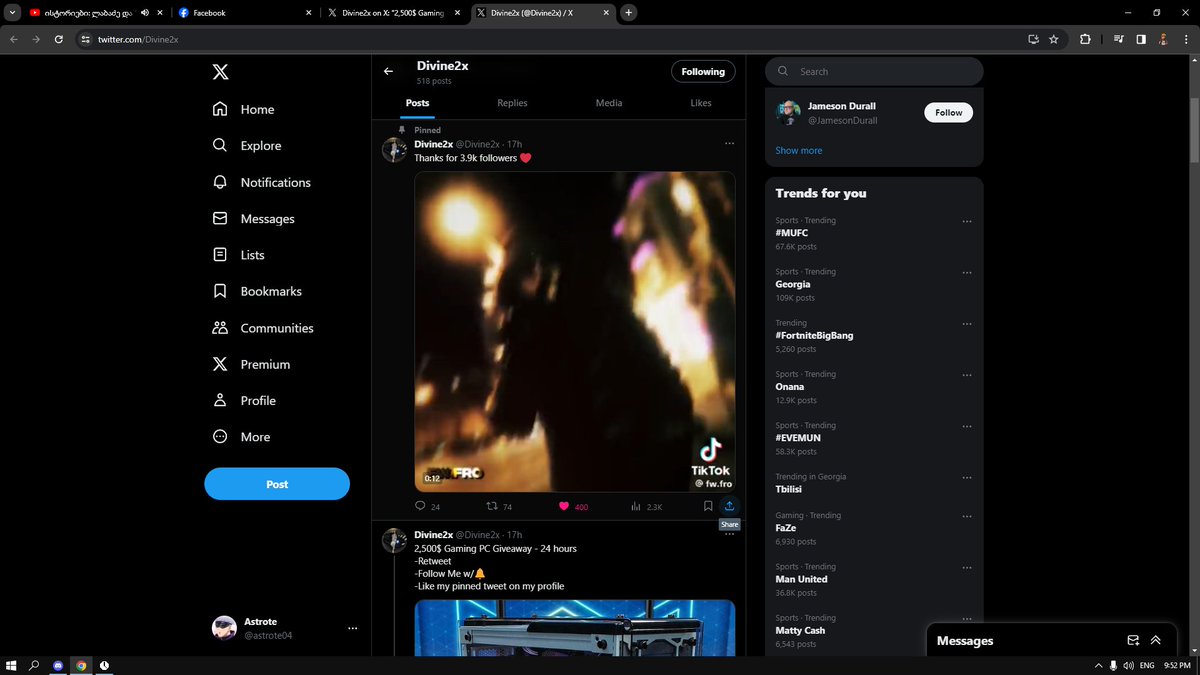Compose new message in Messages drawer
1200x675 pixels.
click(x=1133, y=640)
